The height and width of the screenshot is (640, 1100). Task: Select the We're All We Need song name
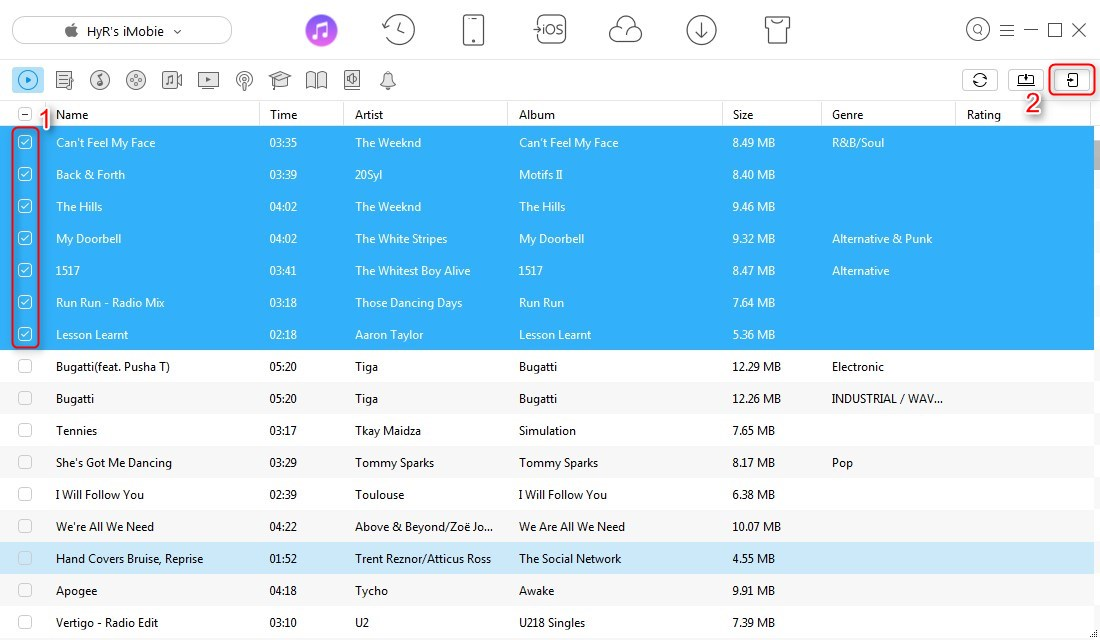pyautogui.click(x=105, y=526)
